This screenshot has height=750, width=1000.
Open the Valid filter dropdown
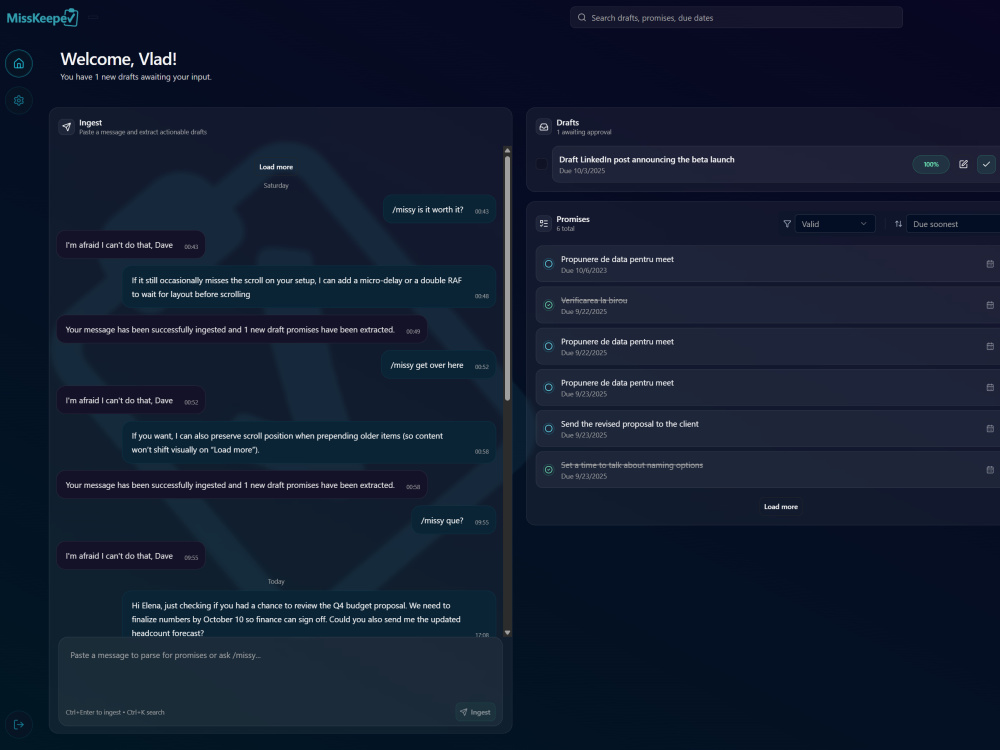[835, 224]
